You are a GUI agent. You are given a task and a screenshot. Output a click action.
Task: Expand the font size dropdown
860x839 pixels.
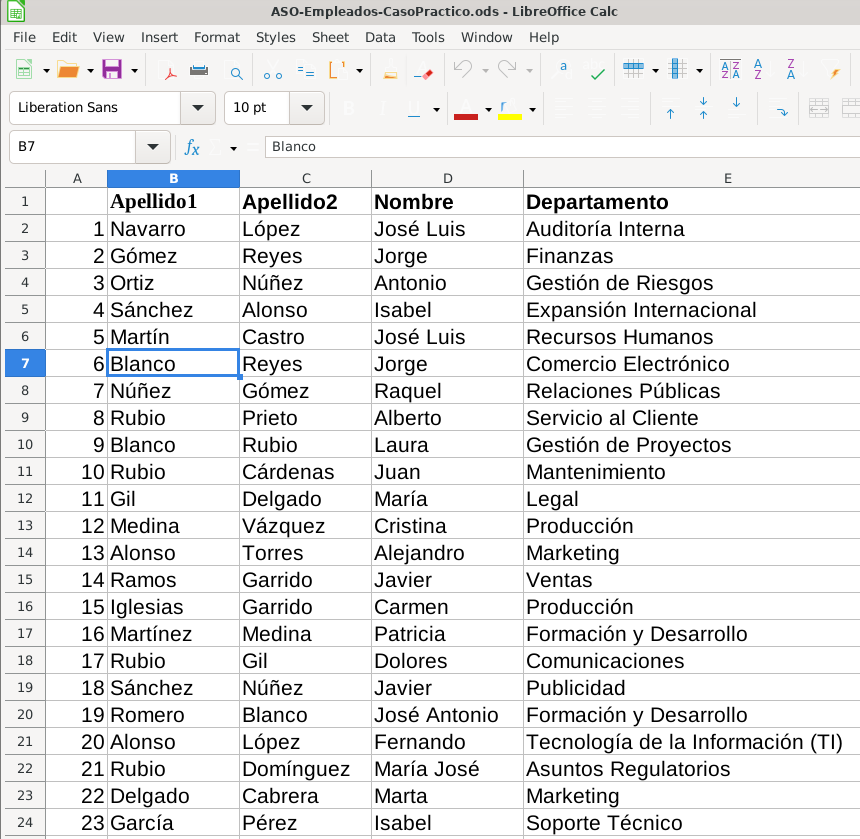pyautogui.click(x=307, y=107)
